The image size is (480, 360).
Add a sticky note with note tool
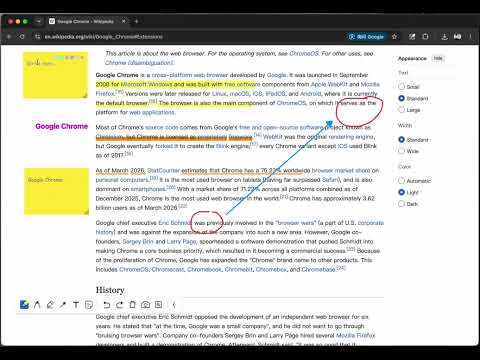(89, 305)
